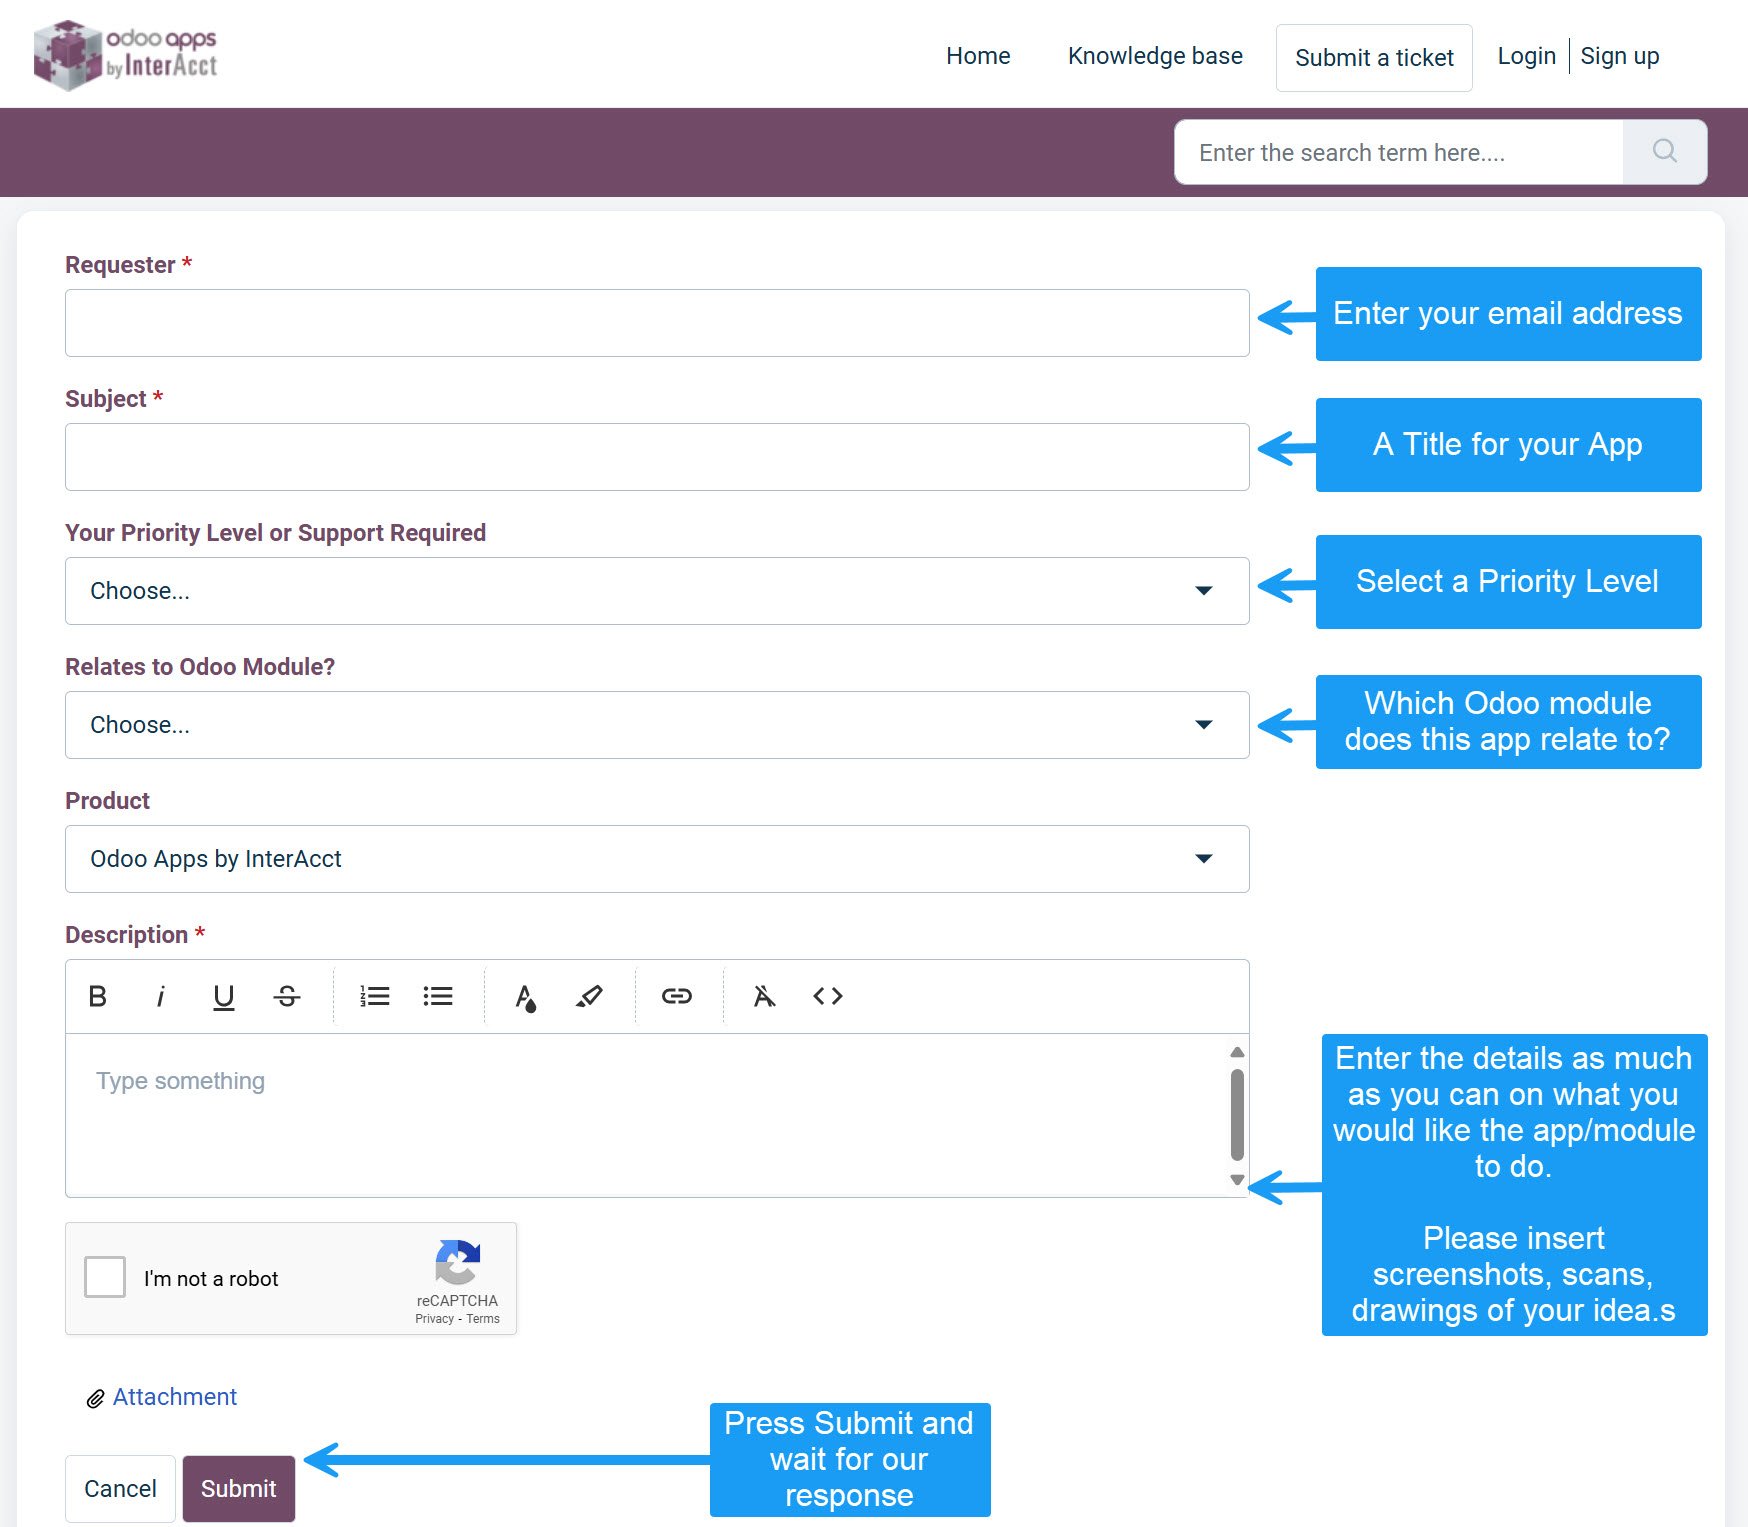Select Submit a ticket tab

(x=1374, y=58)
